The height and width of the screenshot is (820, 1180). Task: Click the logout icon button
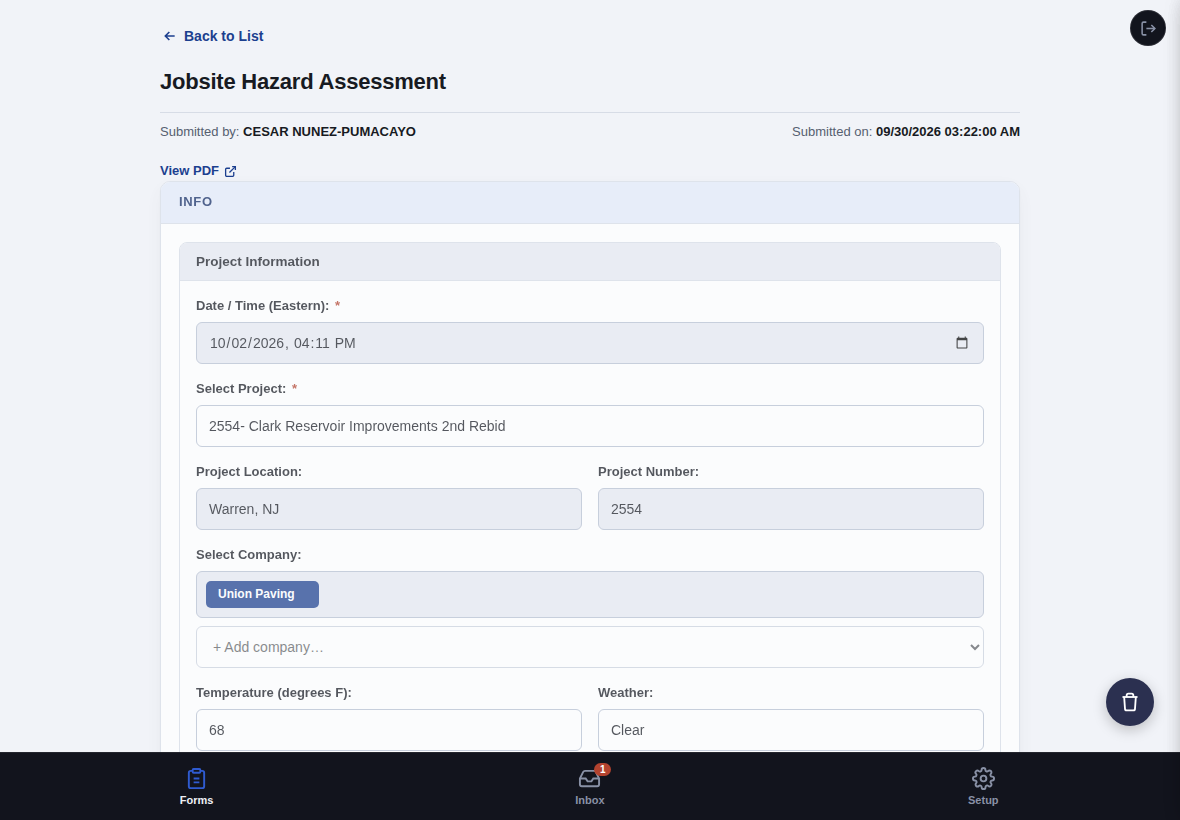coord(1148,29)
